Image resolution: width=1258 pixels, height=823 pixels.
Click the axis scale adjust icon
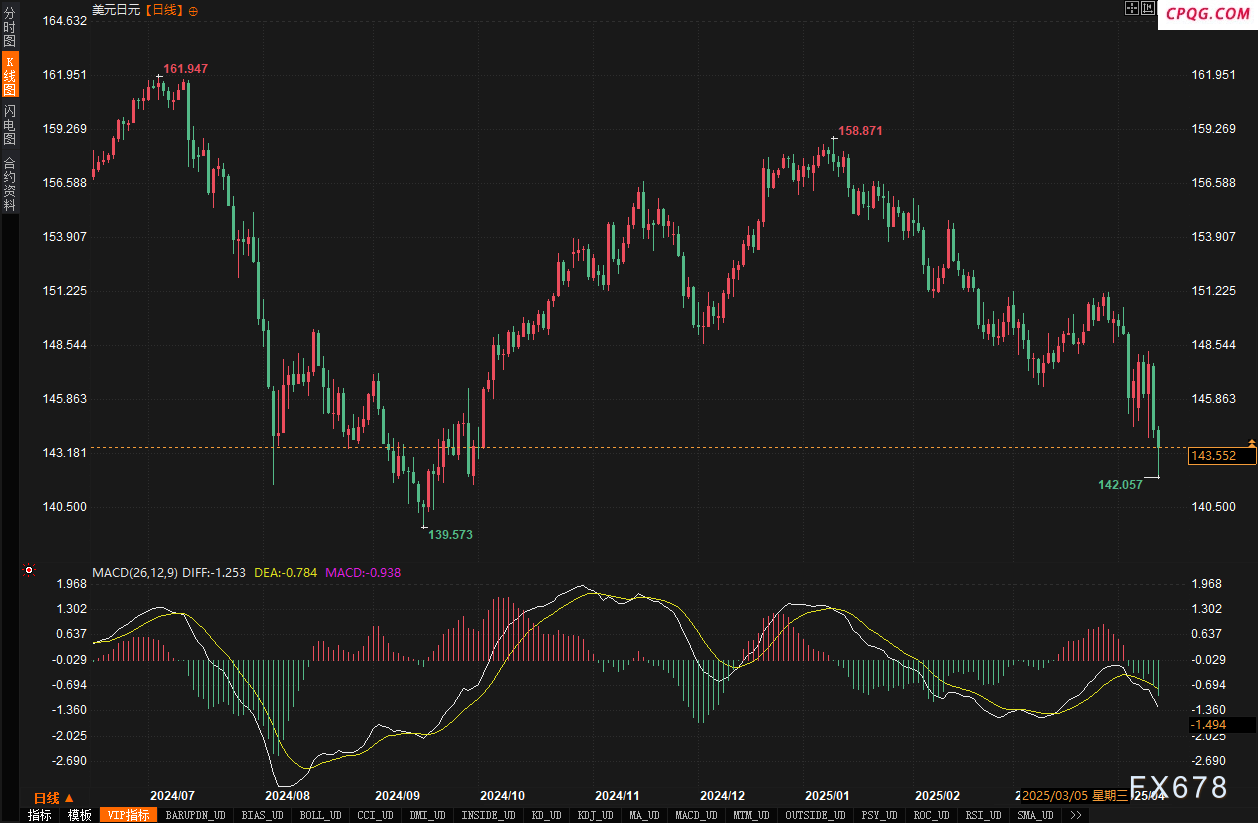coord(1149,9)
